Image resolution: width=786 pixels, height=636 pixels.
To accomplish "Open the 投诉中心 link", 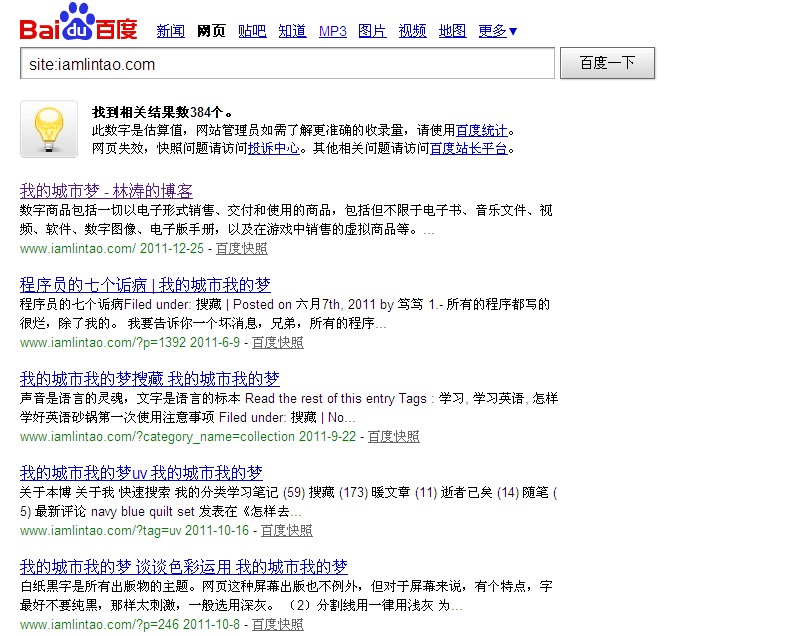I will (274, 148).
